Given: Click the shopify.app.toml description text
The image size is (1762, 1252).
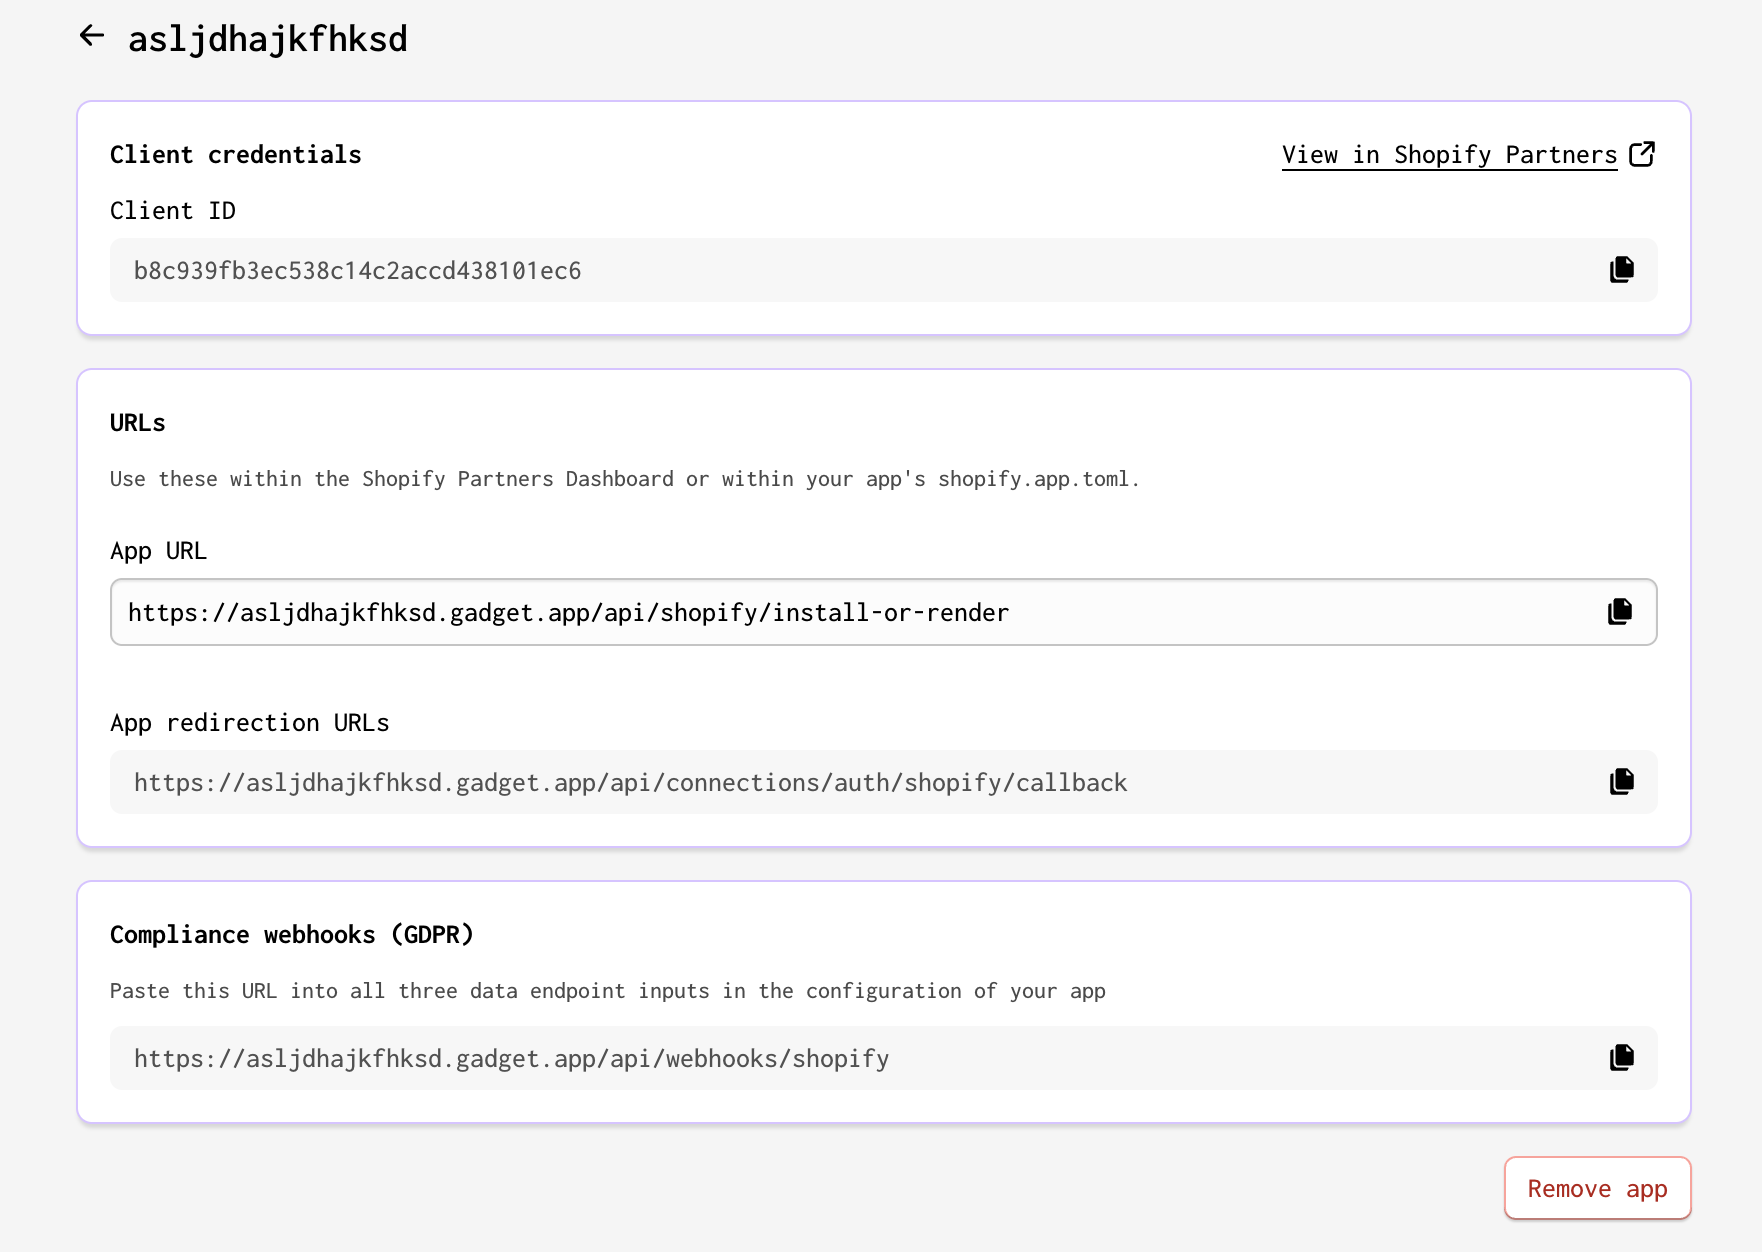Looking at the screenshot, I should pyautogui.click(x=624, y=479).
